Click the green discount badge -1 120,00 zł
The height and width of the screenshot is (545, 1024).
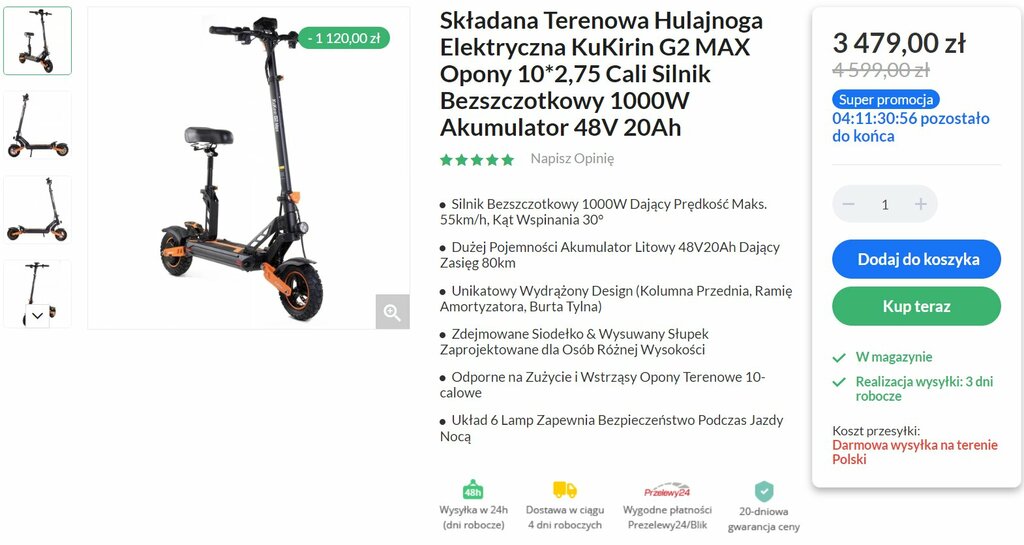344,38
